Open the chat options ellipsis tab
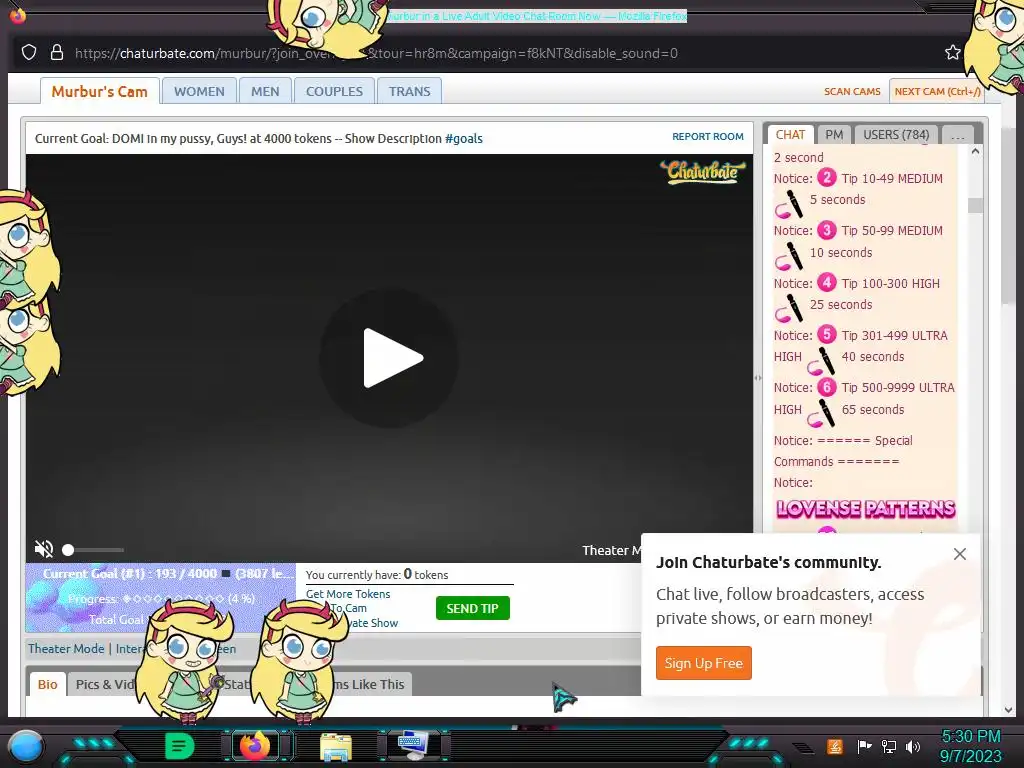The height and width of the screenshot is (768, 1024). coord(957,135)
